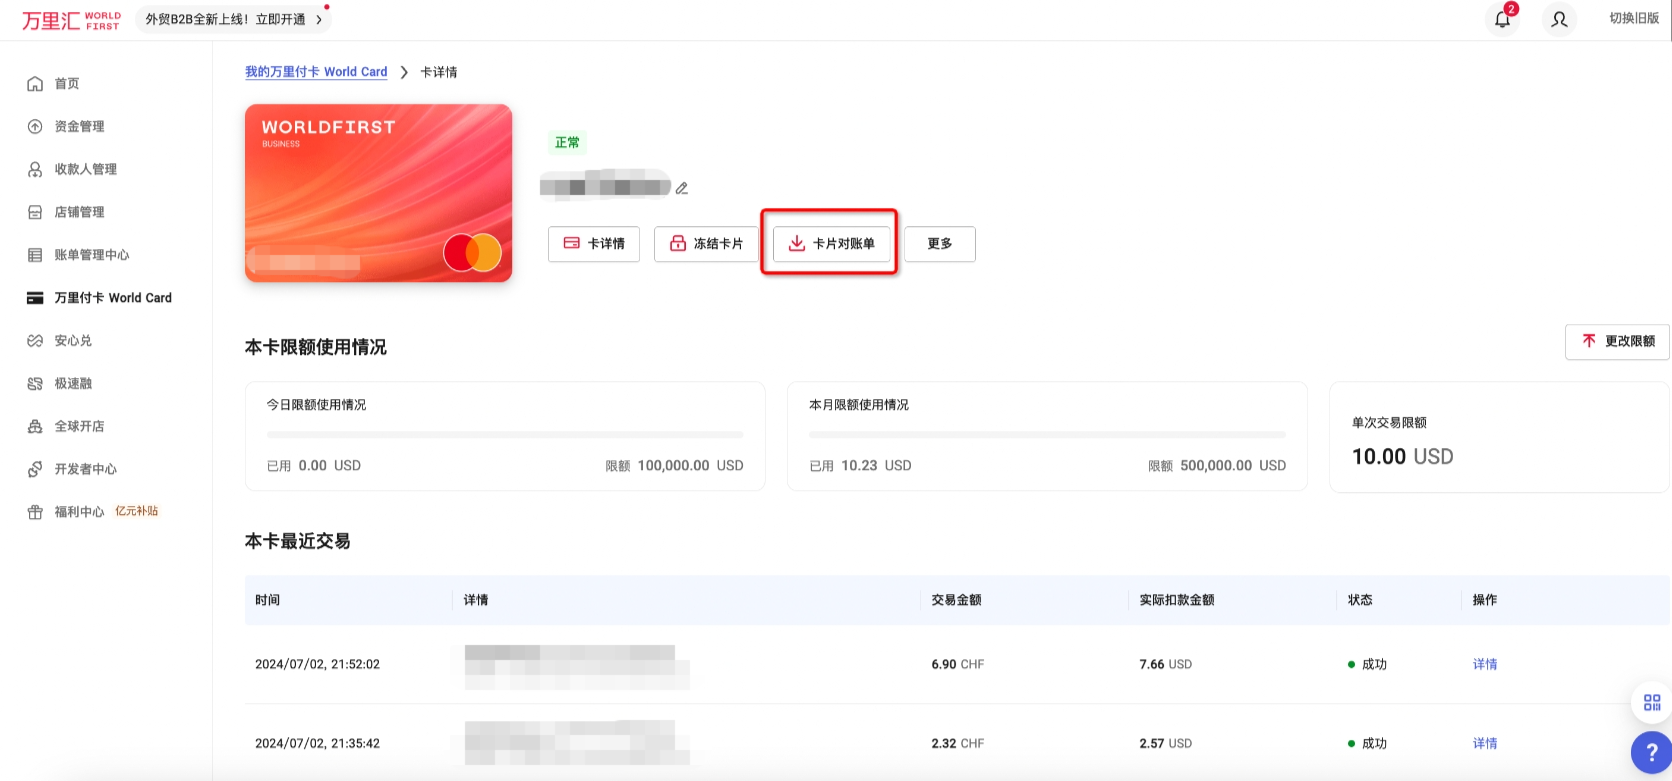Click the WorldFirst 万里汇 logo
This screenshot has height=781, width=1672.
[x=71, y=20]
